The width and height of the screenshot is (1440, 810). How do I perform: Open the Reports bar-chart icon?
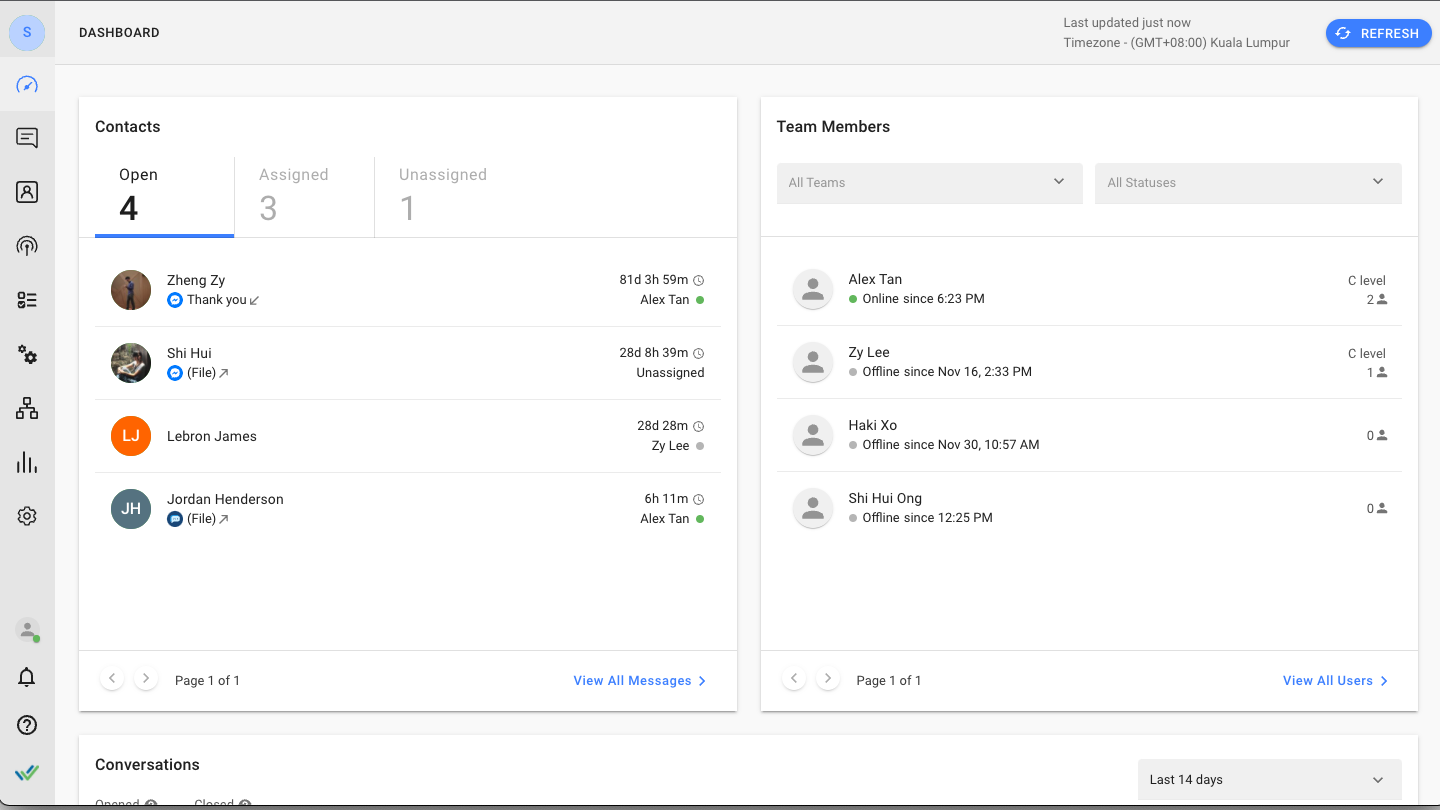(x=27, y=462)
